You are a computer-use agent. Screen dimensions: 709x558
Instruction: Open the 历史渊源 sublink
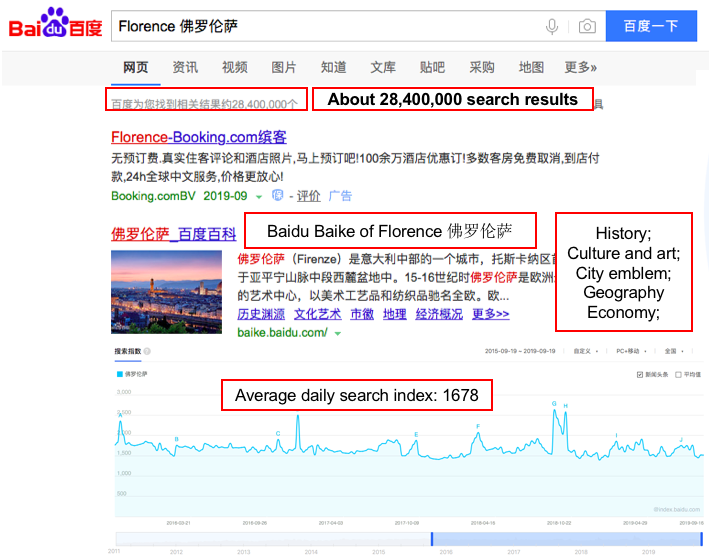pyautogui.click(x=261, y=314)
